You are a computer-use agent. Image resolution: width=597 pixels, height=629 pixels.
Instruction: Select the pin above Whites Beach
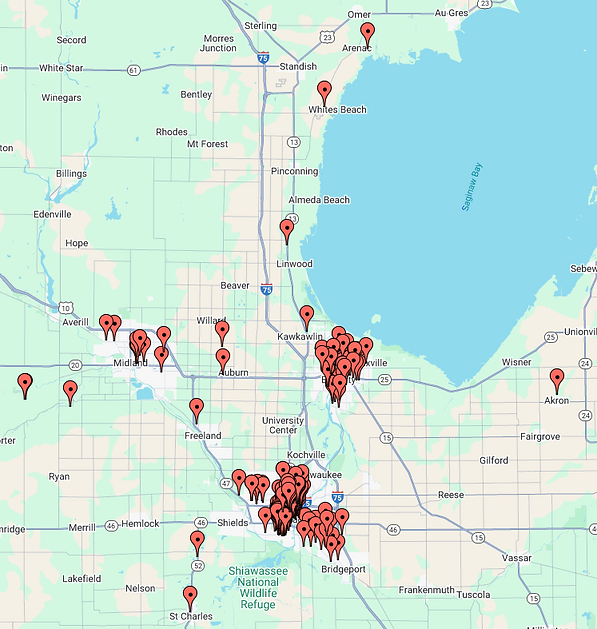point(324,93)
